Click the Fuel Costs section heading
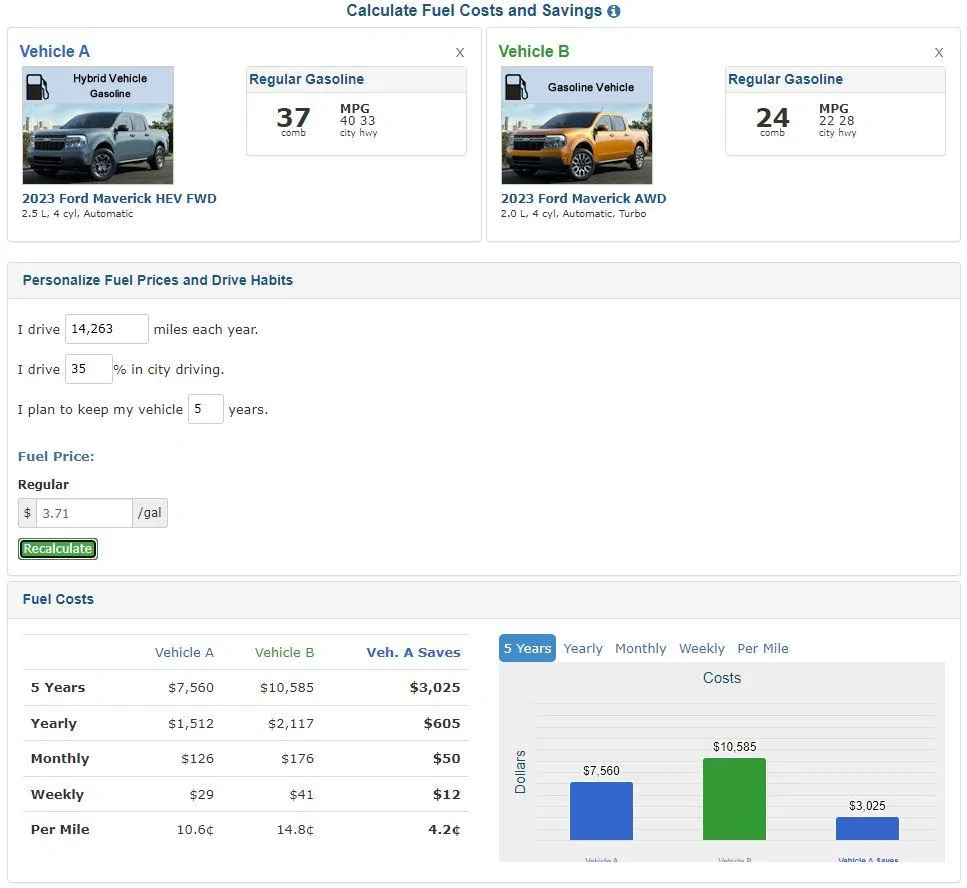 [x=58, y=599]
